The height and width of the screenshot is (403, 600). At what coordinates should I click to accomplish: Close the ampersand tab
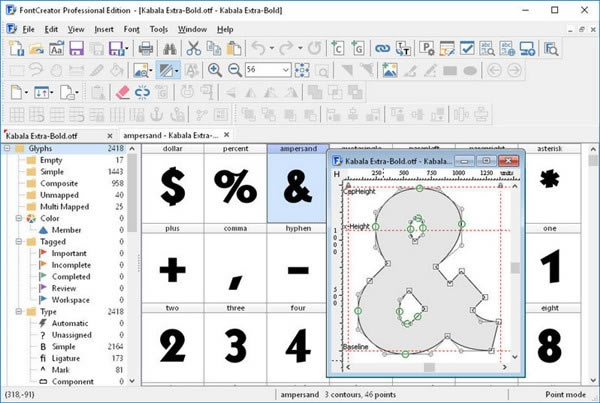[227, 135]
